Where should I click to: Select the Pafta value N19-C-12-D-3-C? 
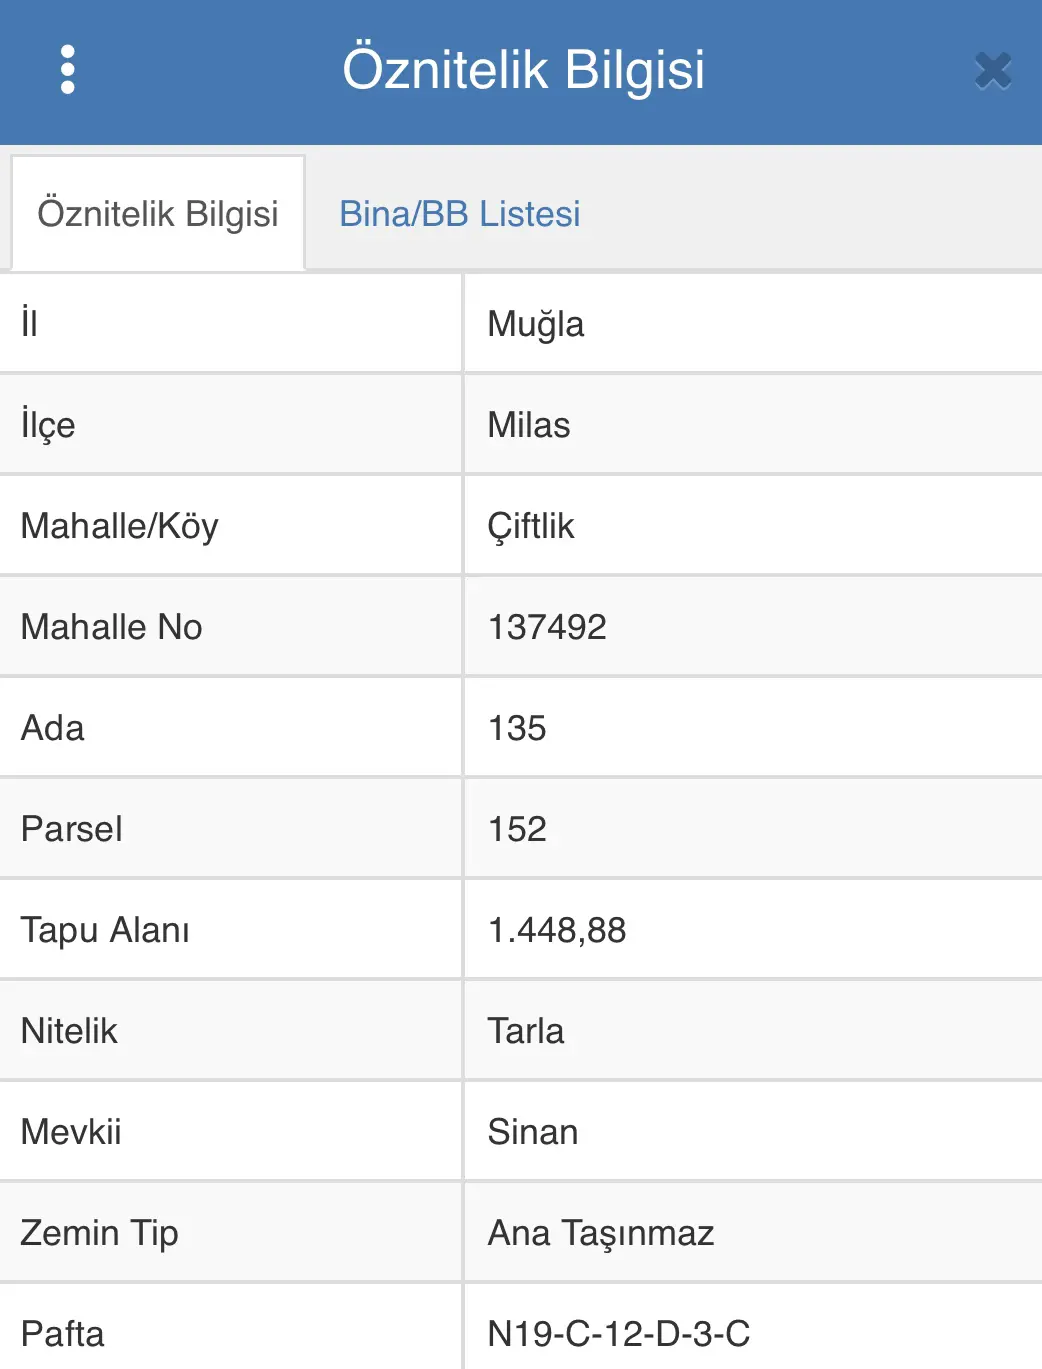tap(619, 1334)
